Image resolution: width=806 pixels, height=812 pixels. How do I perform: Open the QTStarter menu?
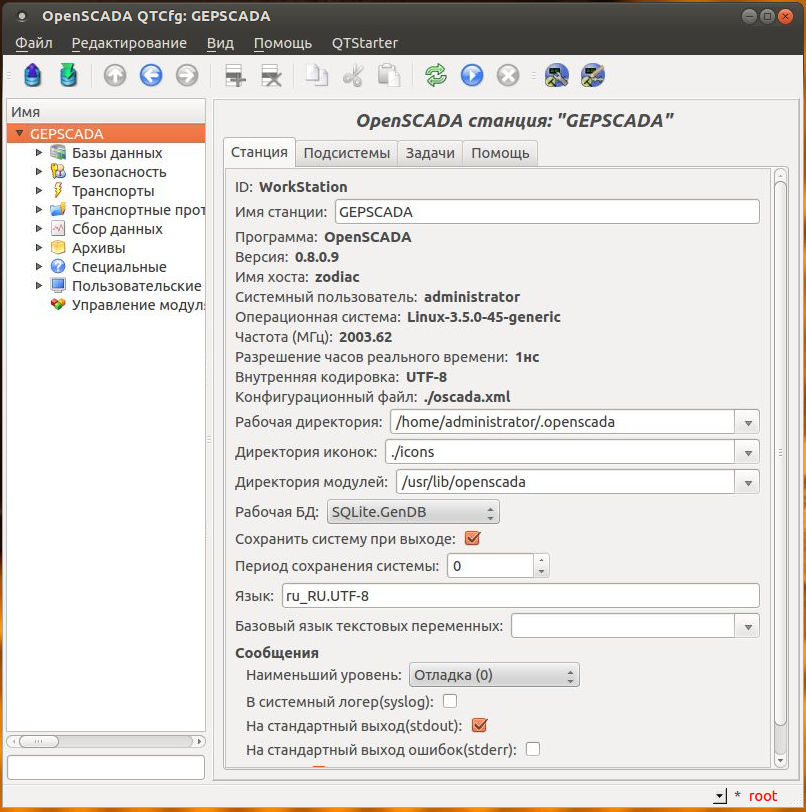pyautogui.click(x=364, y=43)
